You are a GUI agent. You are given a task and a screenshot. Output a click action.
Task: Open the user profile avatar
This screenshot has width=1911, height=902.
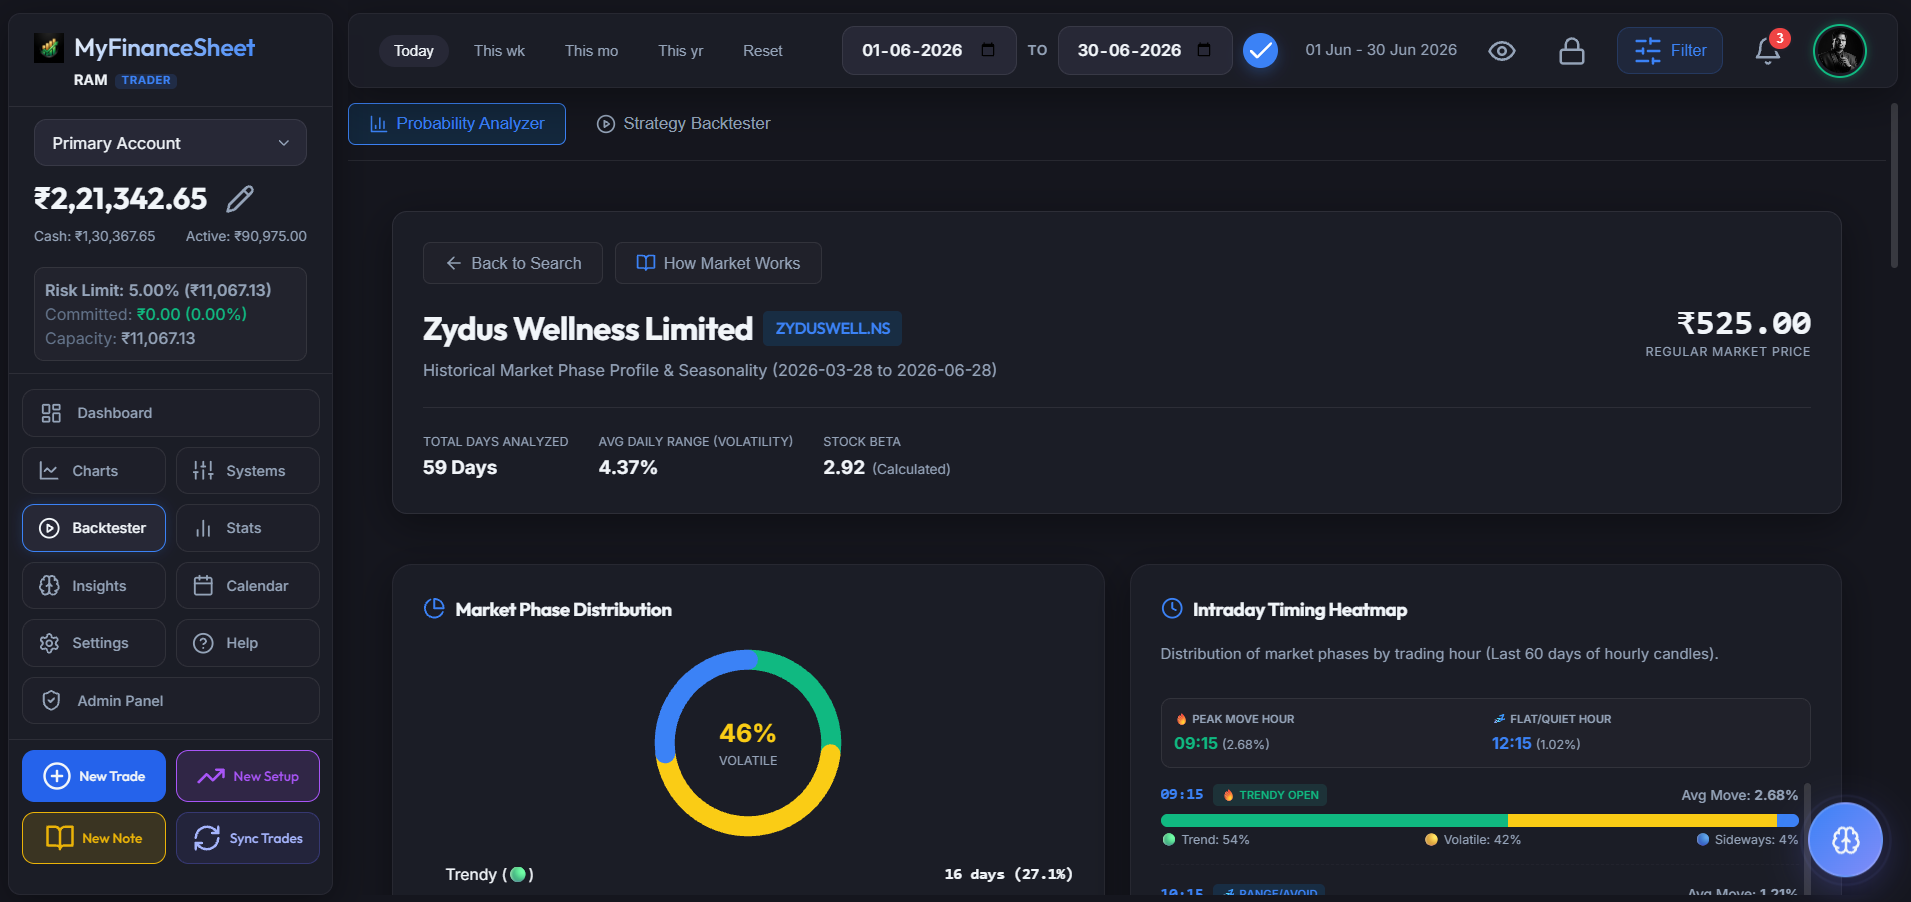(x=1840, y=50)
